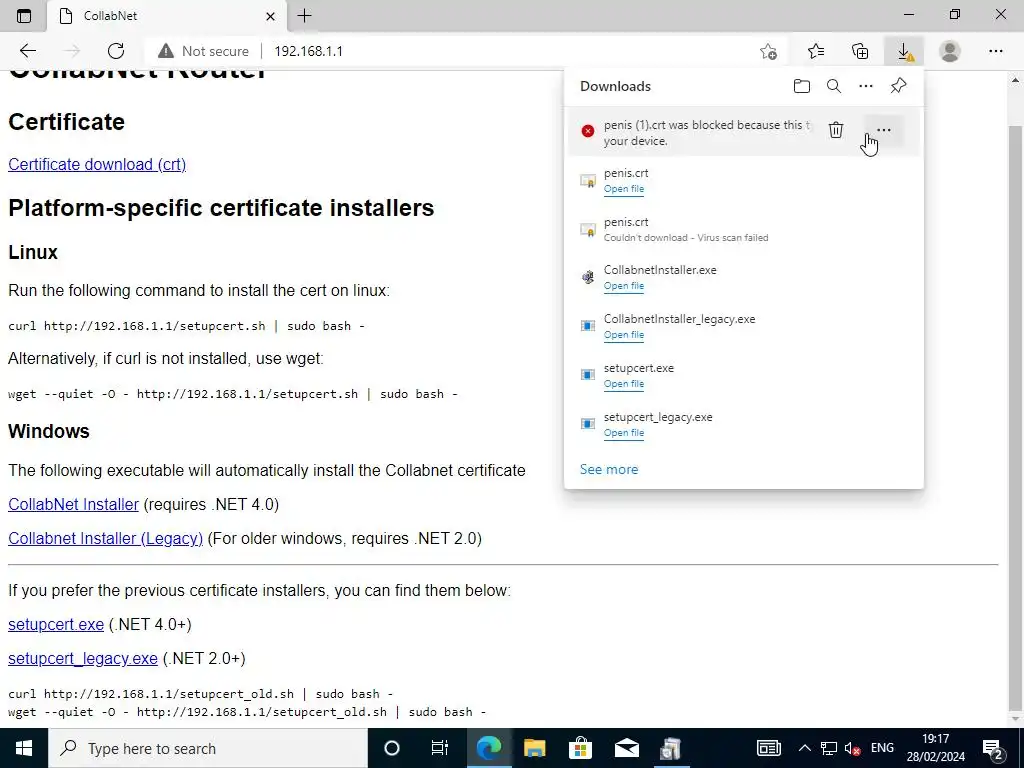Open Task View on taskbar
This screenshot has width=1024, height=768.
pyautogui.click(x=440, y=748)
